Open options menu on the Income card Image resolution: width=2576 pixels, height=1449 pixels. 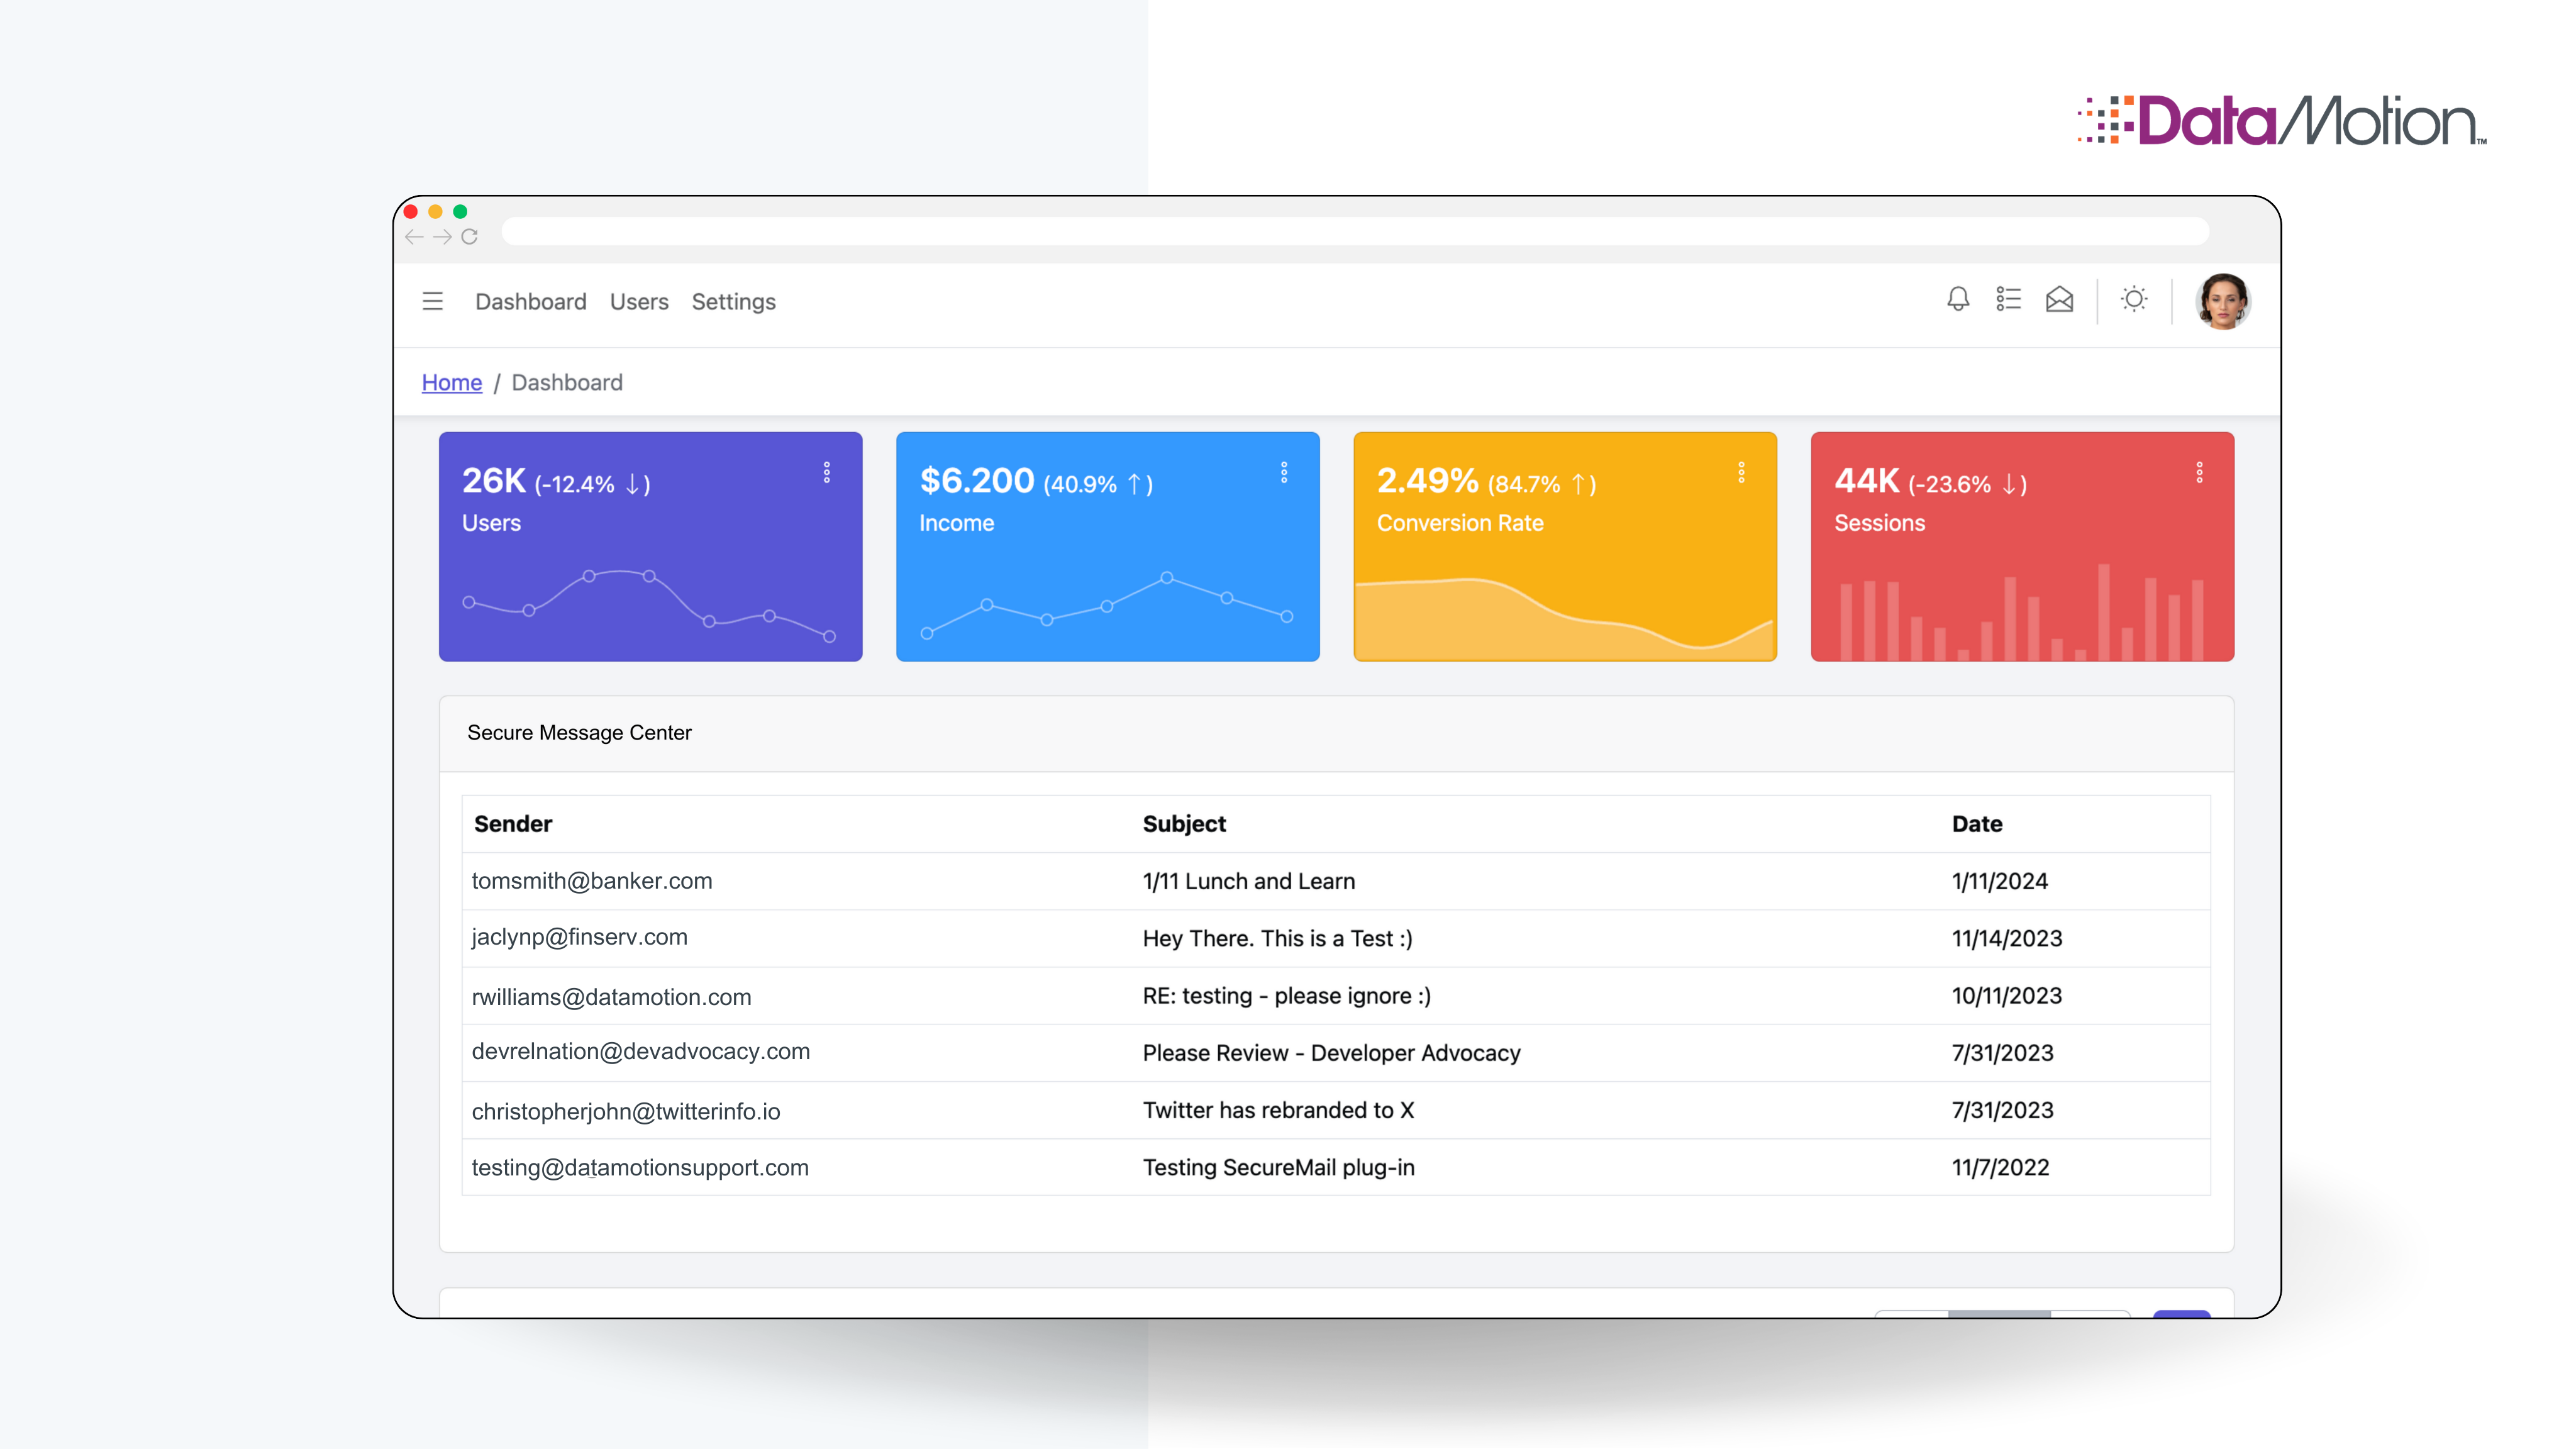tap(1284, 472)
